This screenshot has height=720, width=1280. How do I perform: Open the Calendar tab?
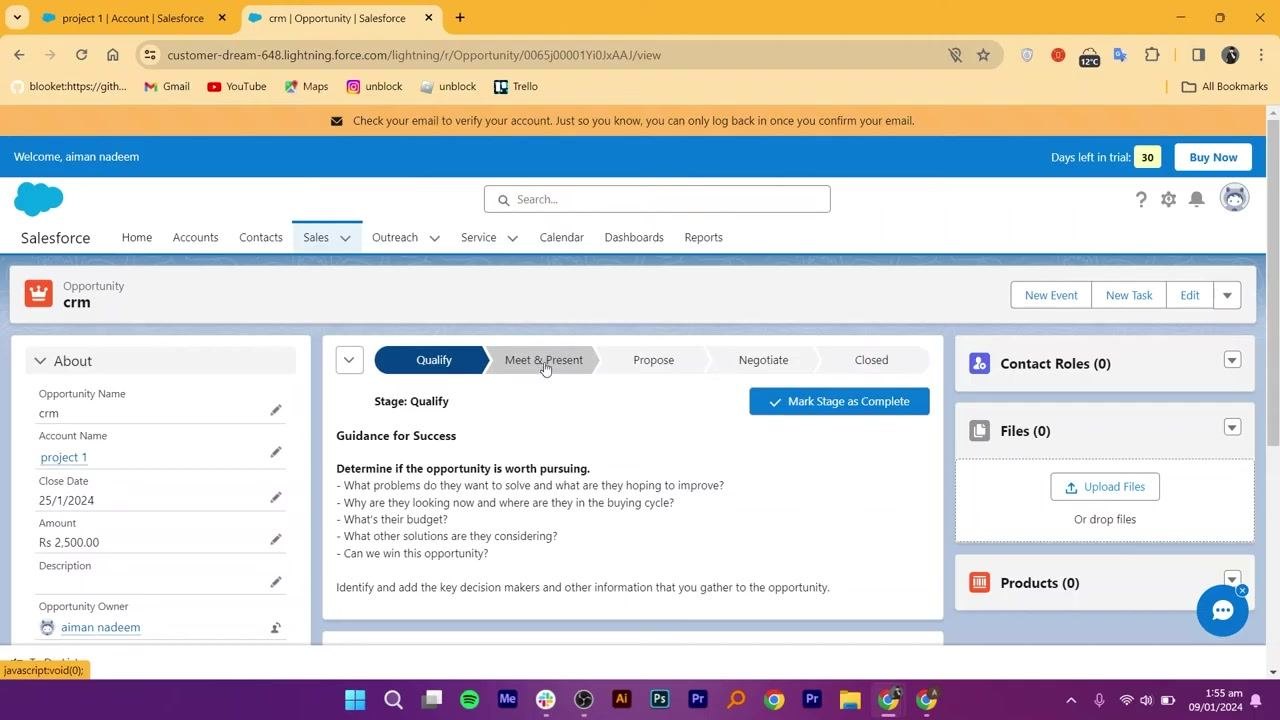(561, 238)
